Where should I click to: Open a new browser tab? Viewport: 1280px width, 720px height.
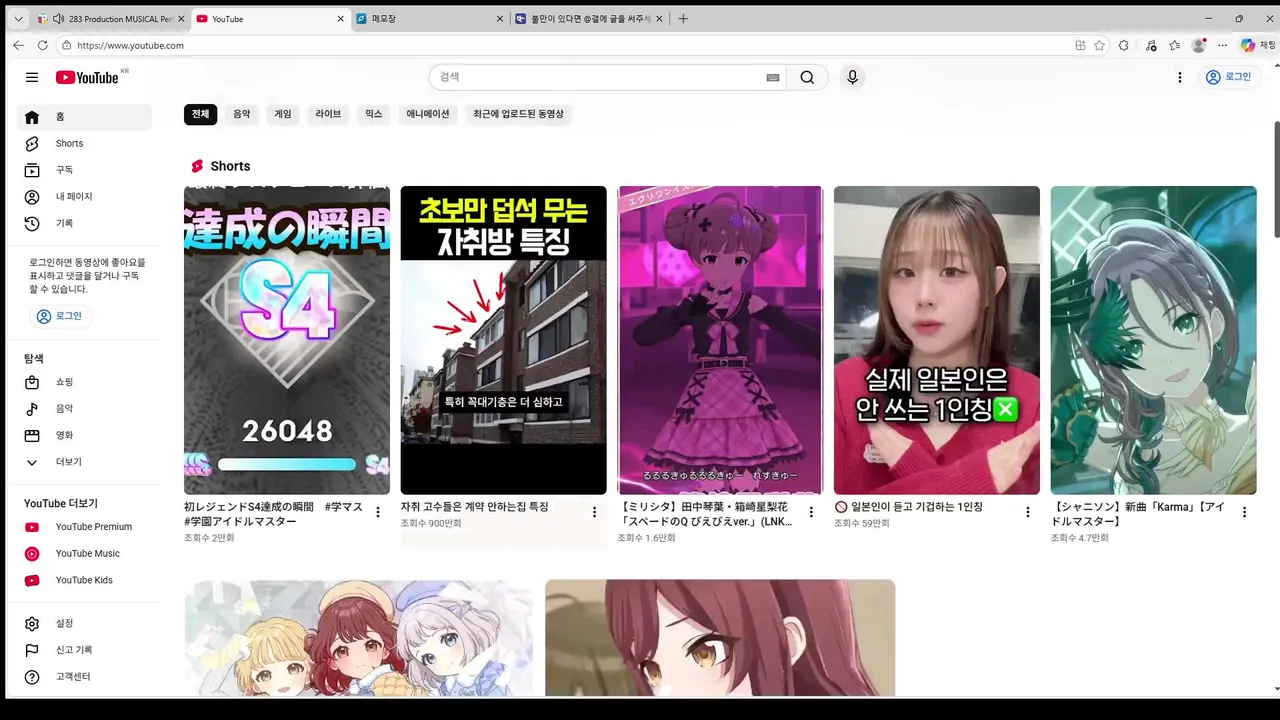coord(683,19)
